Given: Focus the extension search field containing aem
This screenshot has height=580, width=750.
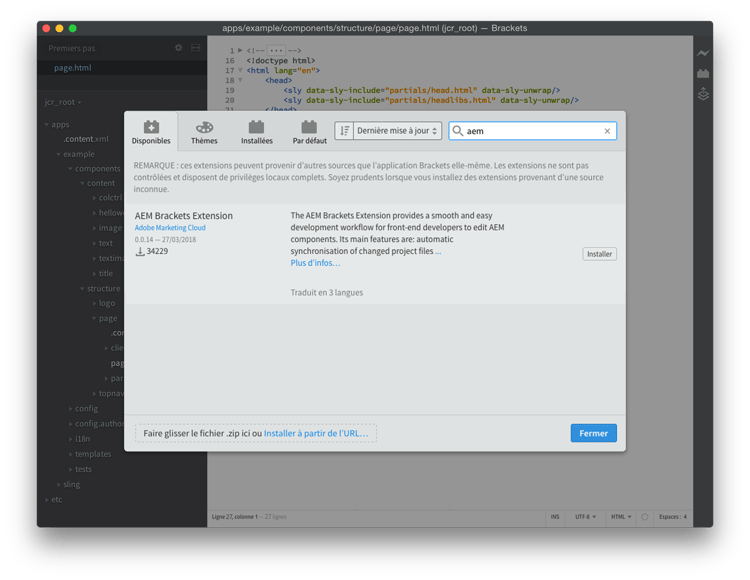Looking at the screenshot, I should (532, 131).
